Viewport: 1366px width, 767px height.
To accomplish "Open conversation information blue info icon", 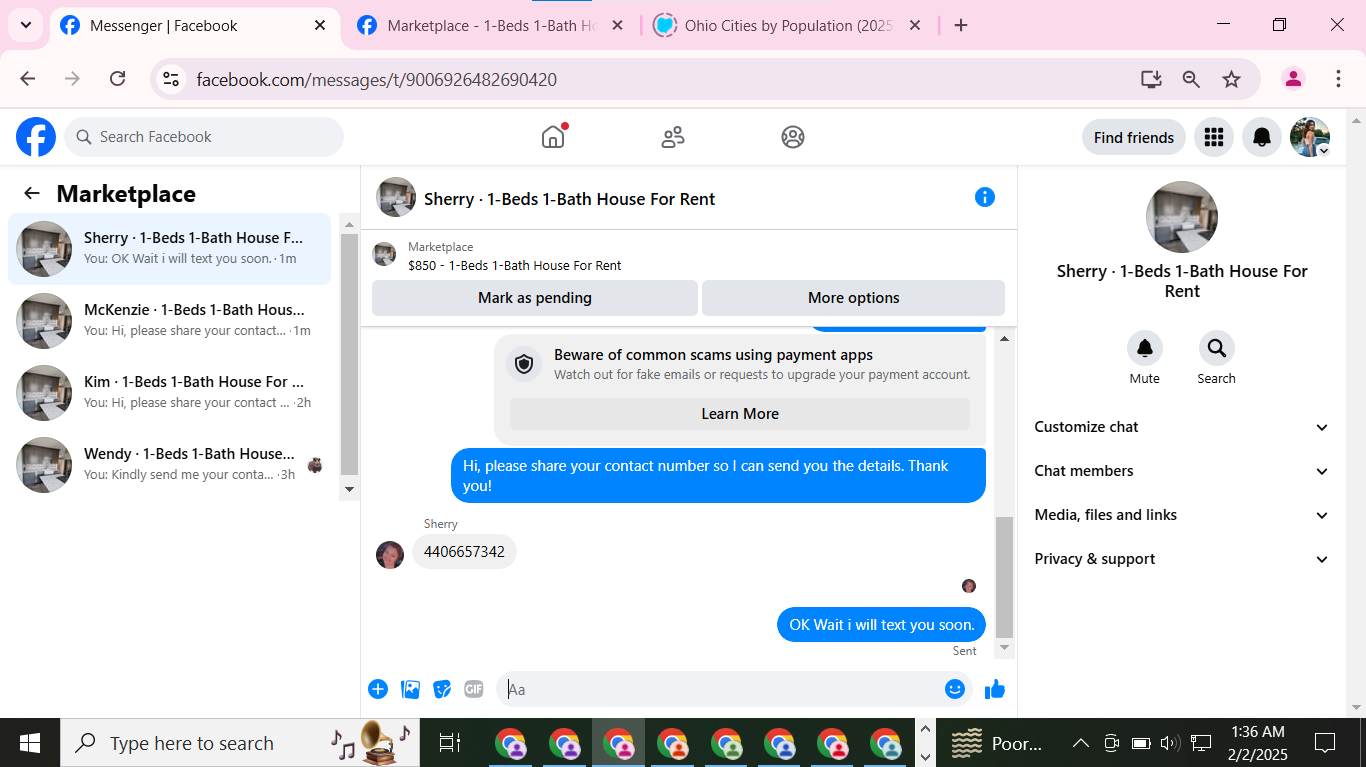I will (985, 197).
